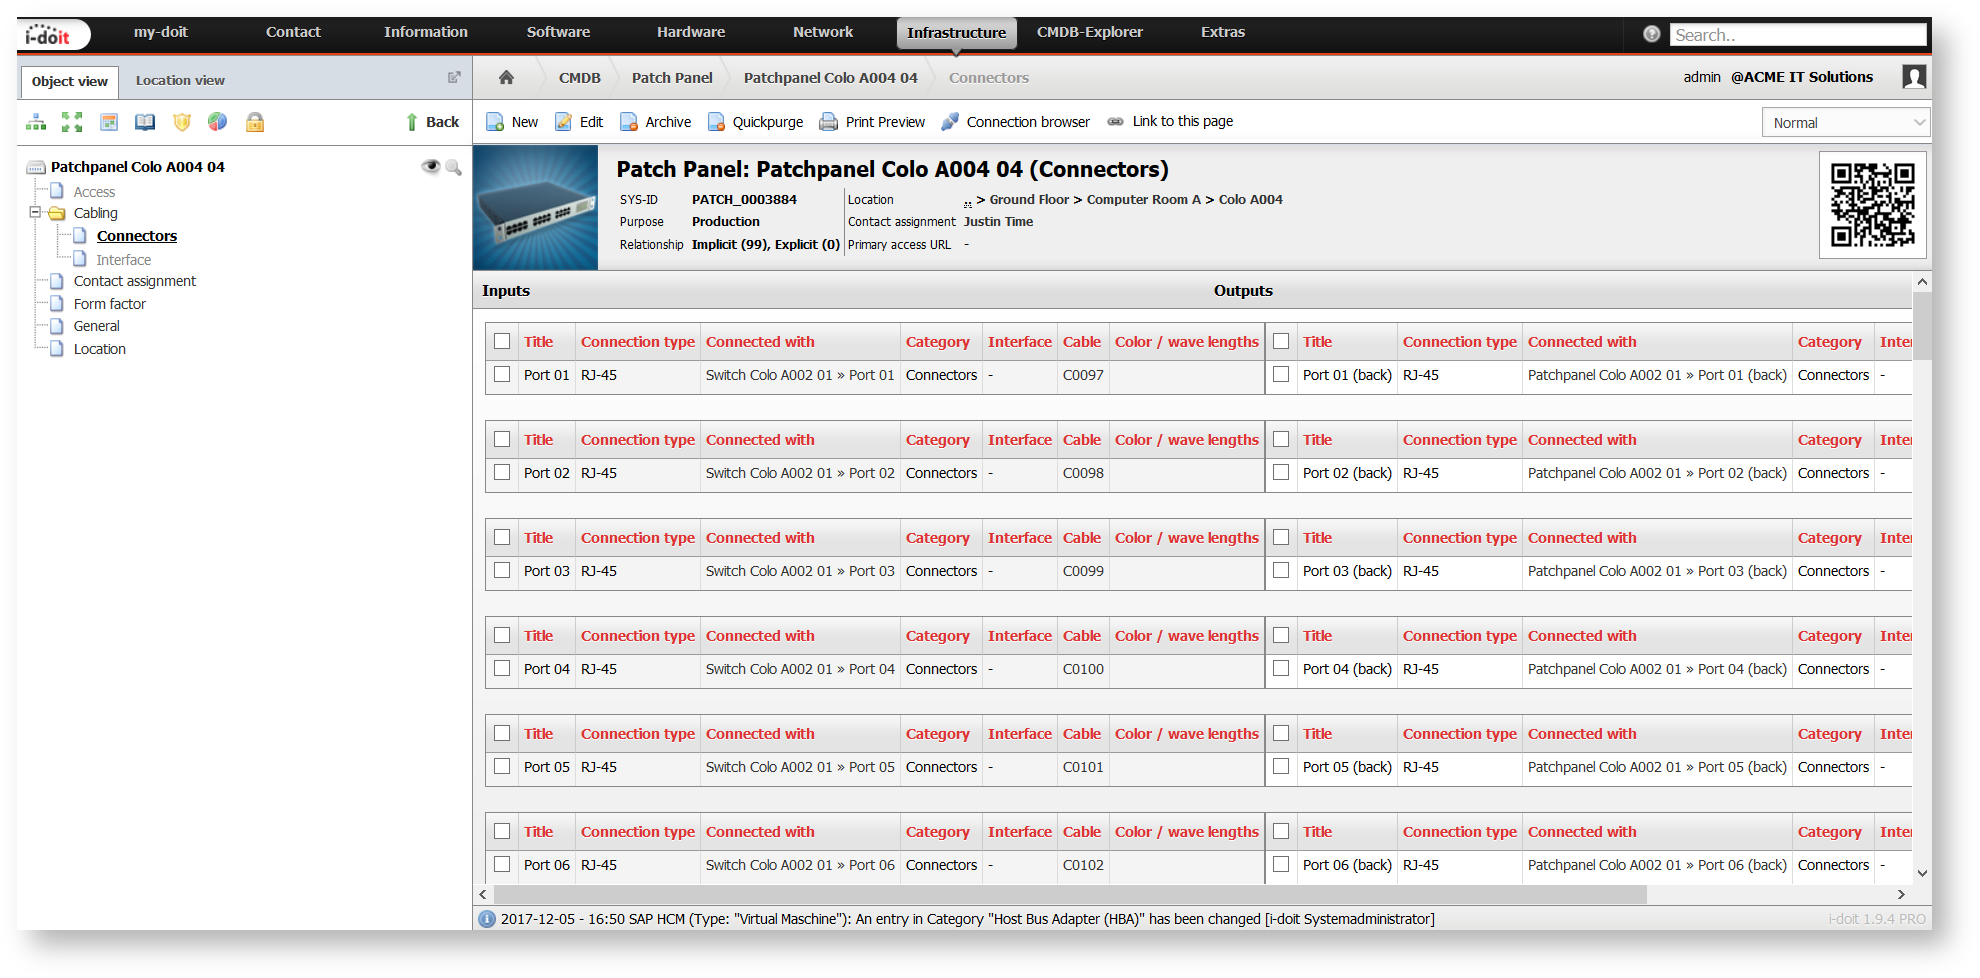The height and width of the screenshot is (978, 1980).
Task: Click Archive in the toolbar
Action: pyautogui.click(x=655, y=122)
